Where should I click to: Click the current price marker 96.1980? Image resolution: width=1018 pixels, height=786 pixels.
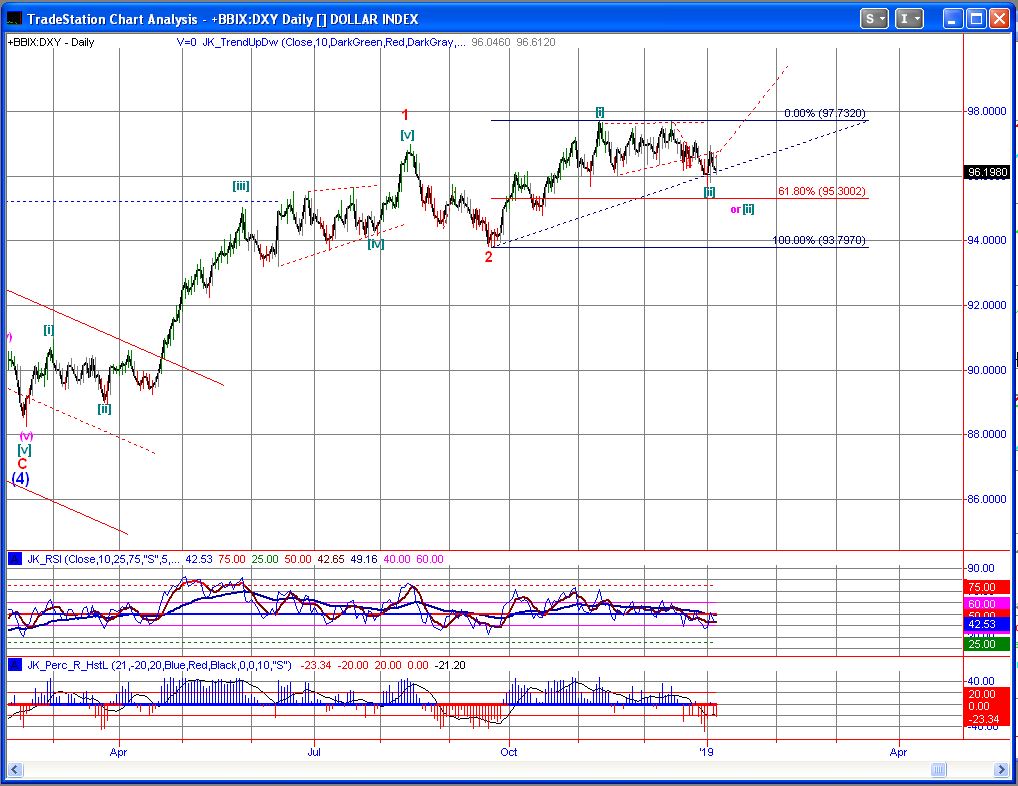click(987, 172)
